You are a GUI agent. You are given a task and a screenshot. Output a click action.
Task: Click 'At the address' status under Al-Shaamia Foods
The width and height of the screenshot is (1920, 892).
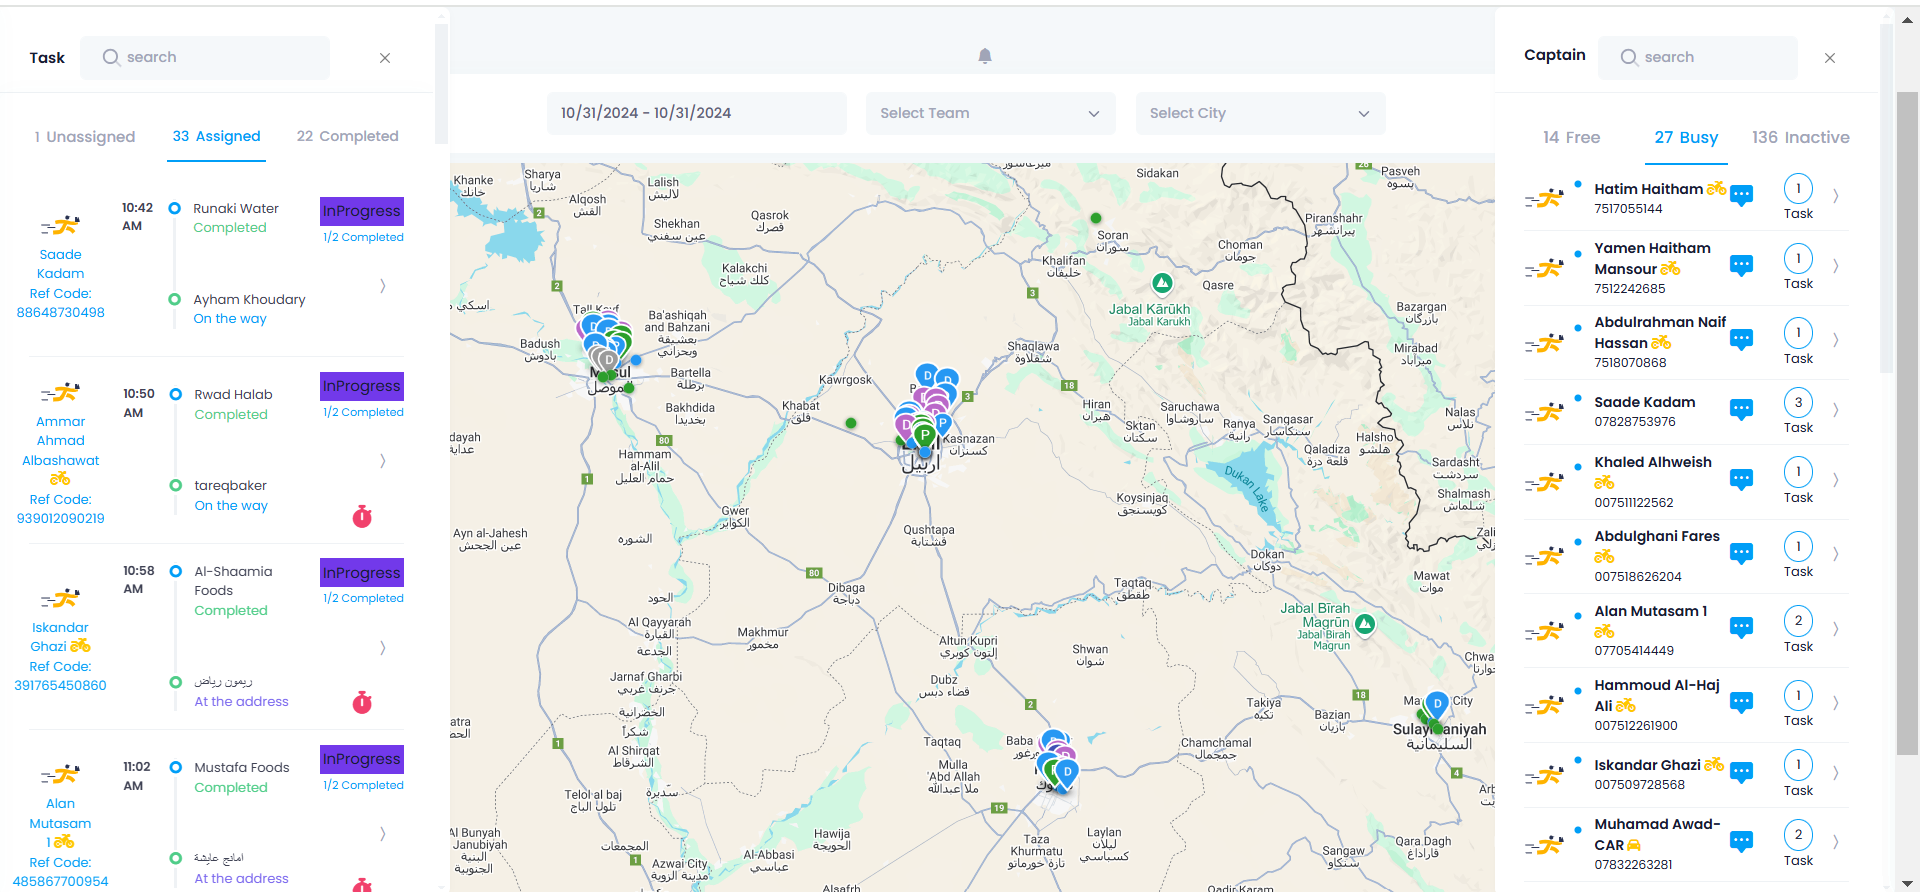pyautogui.click(x=241, y=702)
